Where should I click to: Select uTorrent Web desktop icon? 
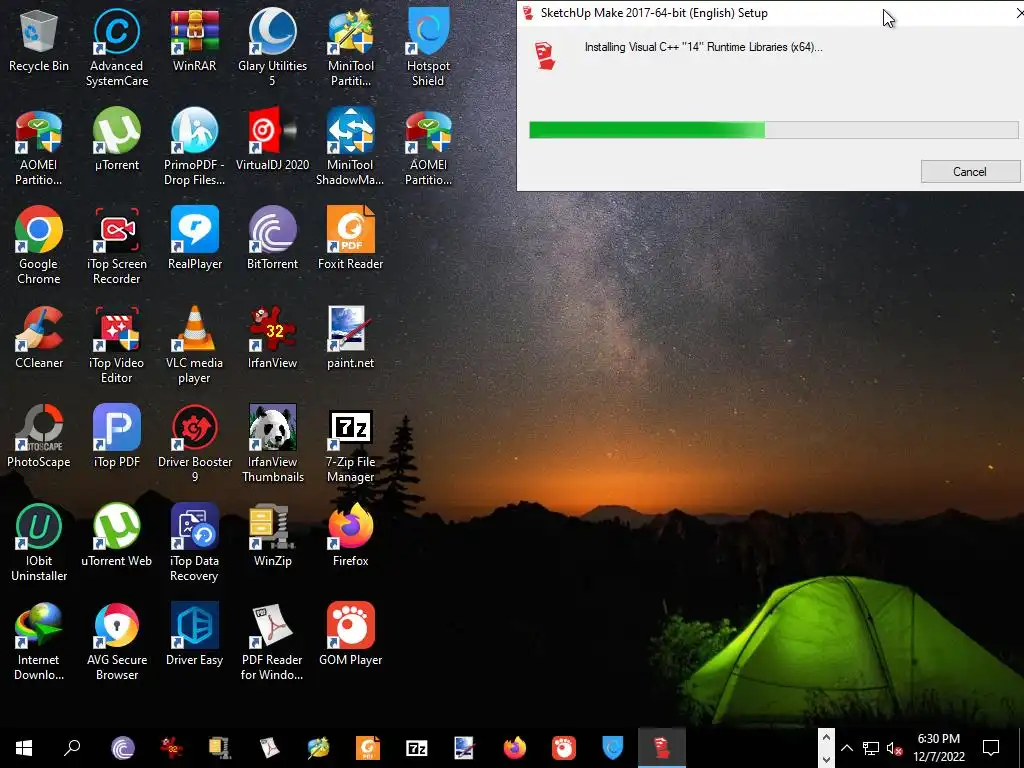[117, 536]
